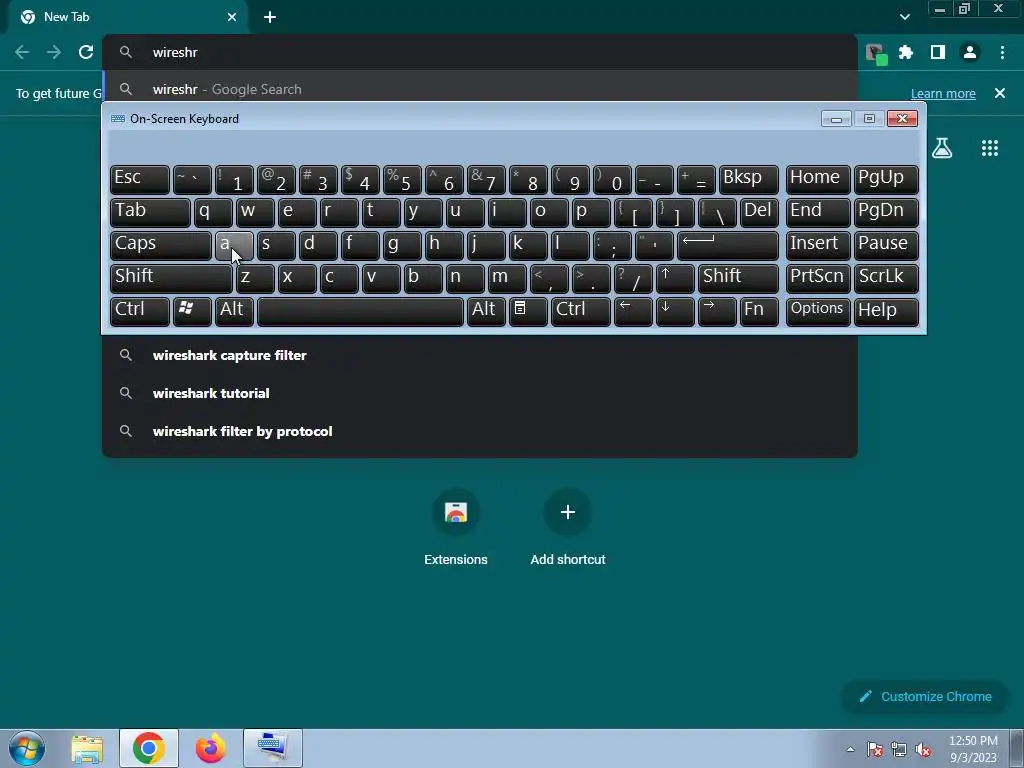Choose 'wireshark filter by protocol' suggestion

point(479,431)
